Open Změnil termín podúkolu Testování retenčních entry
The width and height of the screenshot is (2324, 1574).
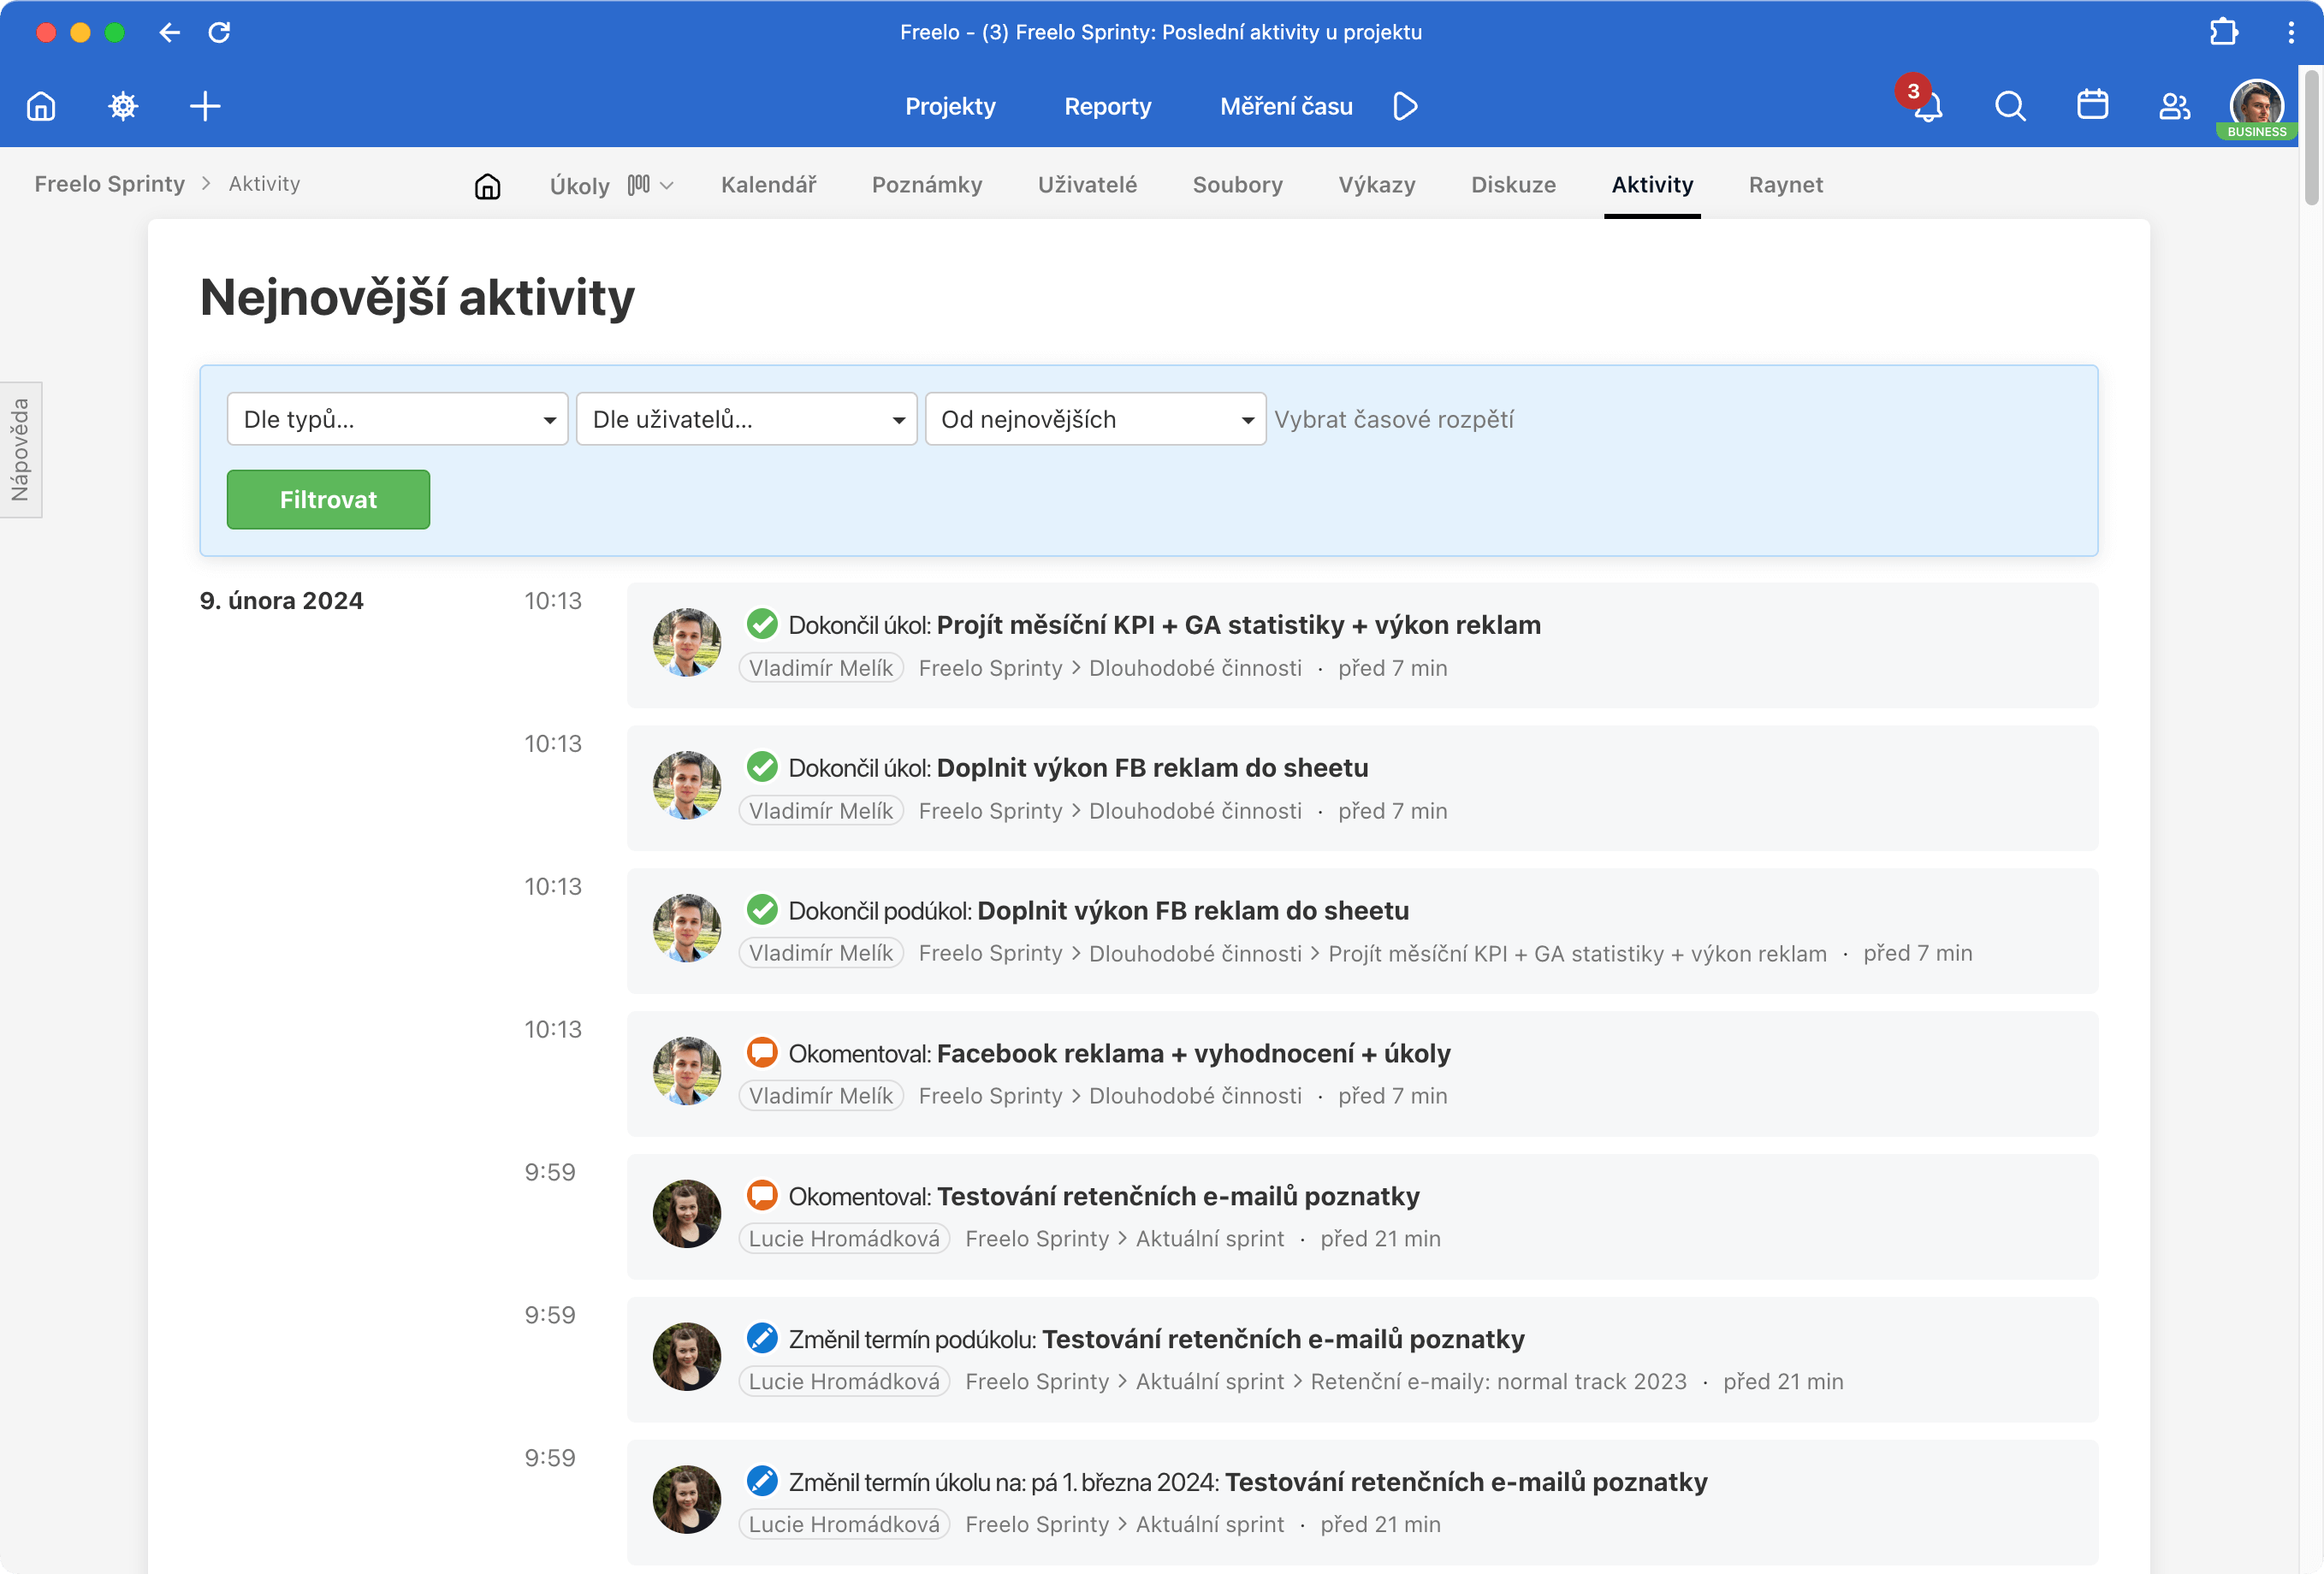pyautogui.click(x=1283, y=1339)
